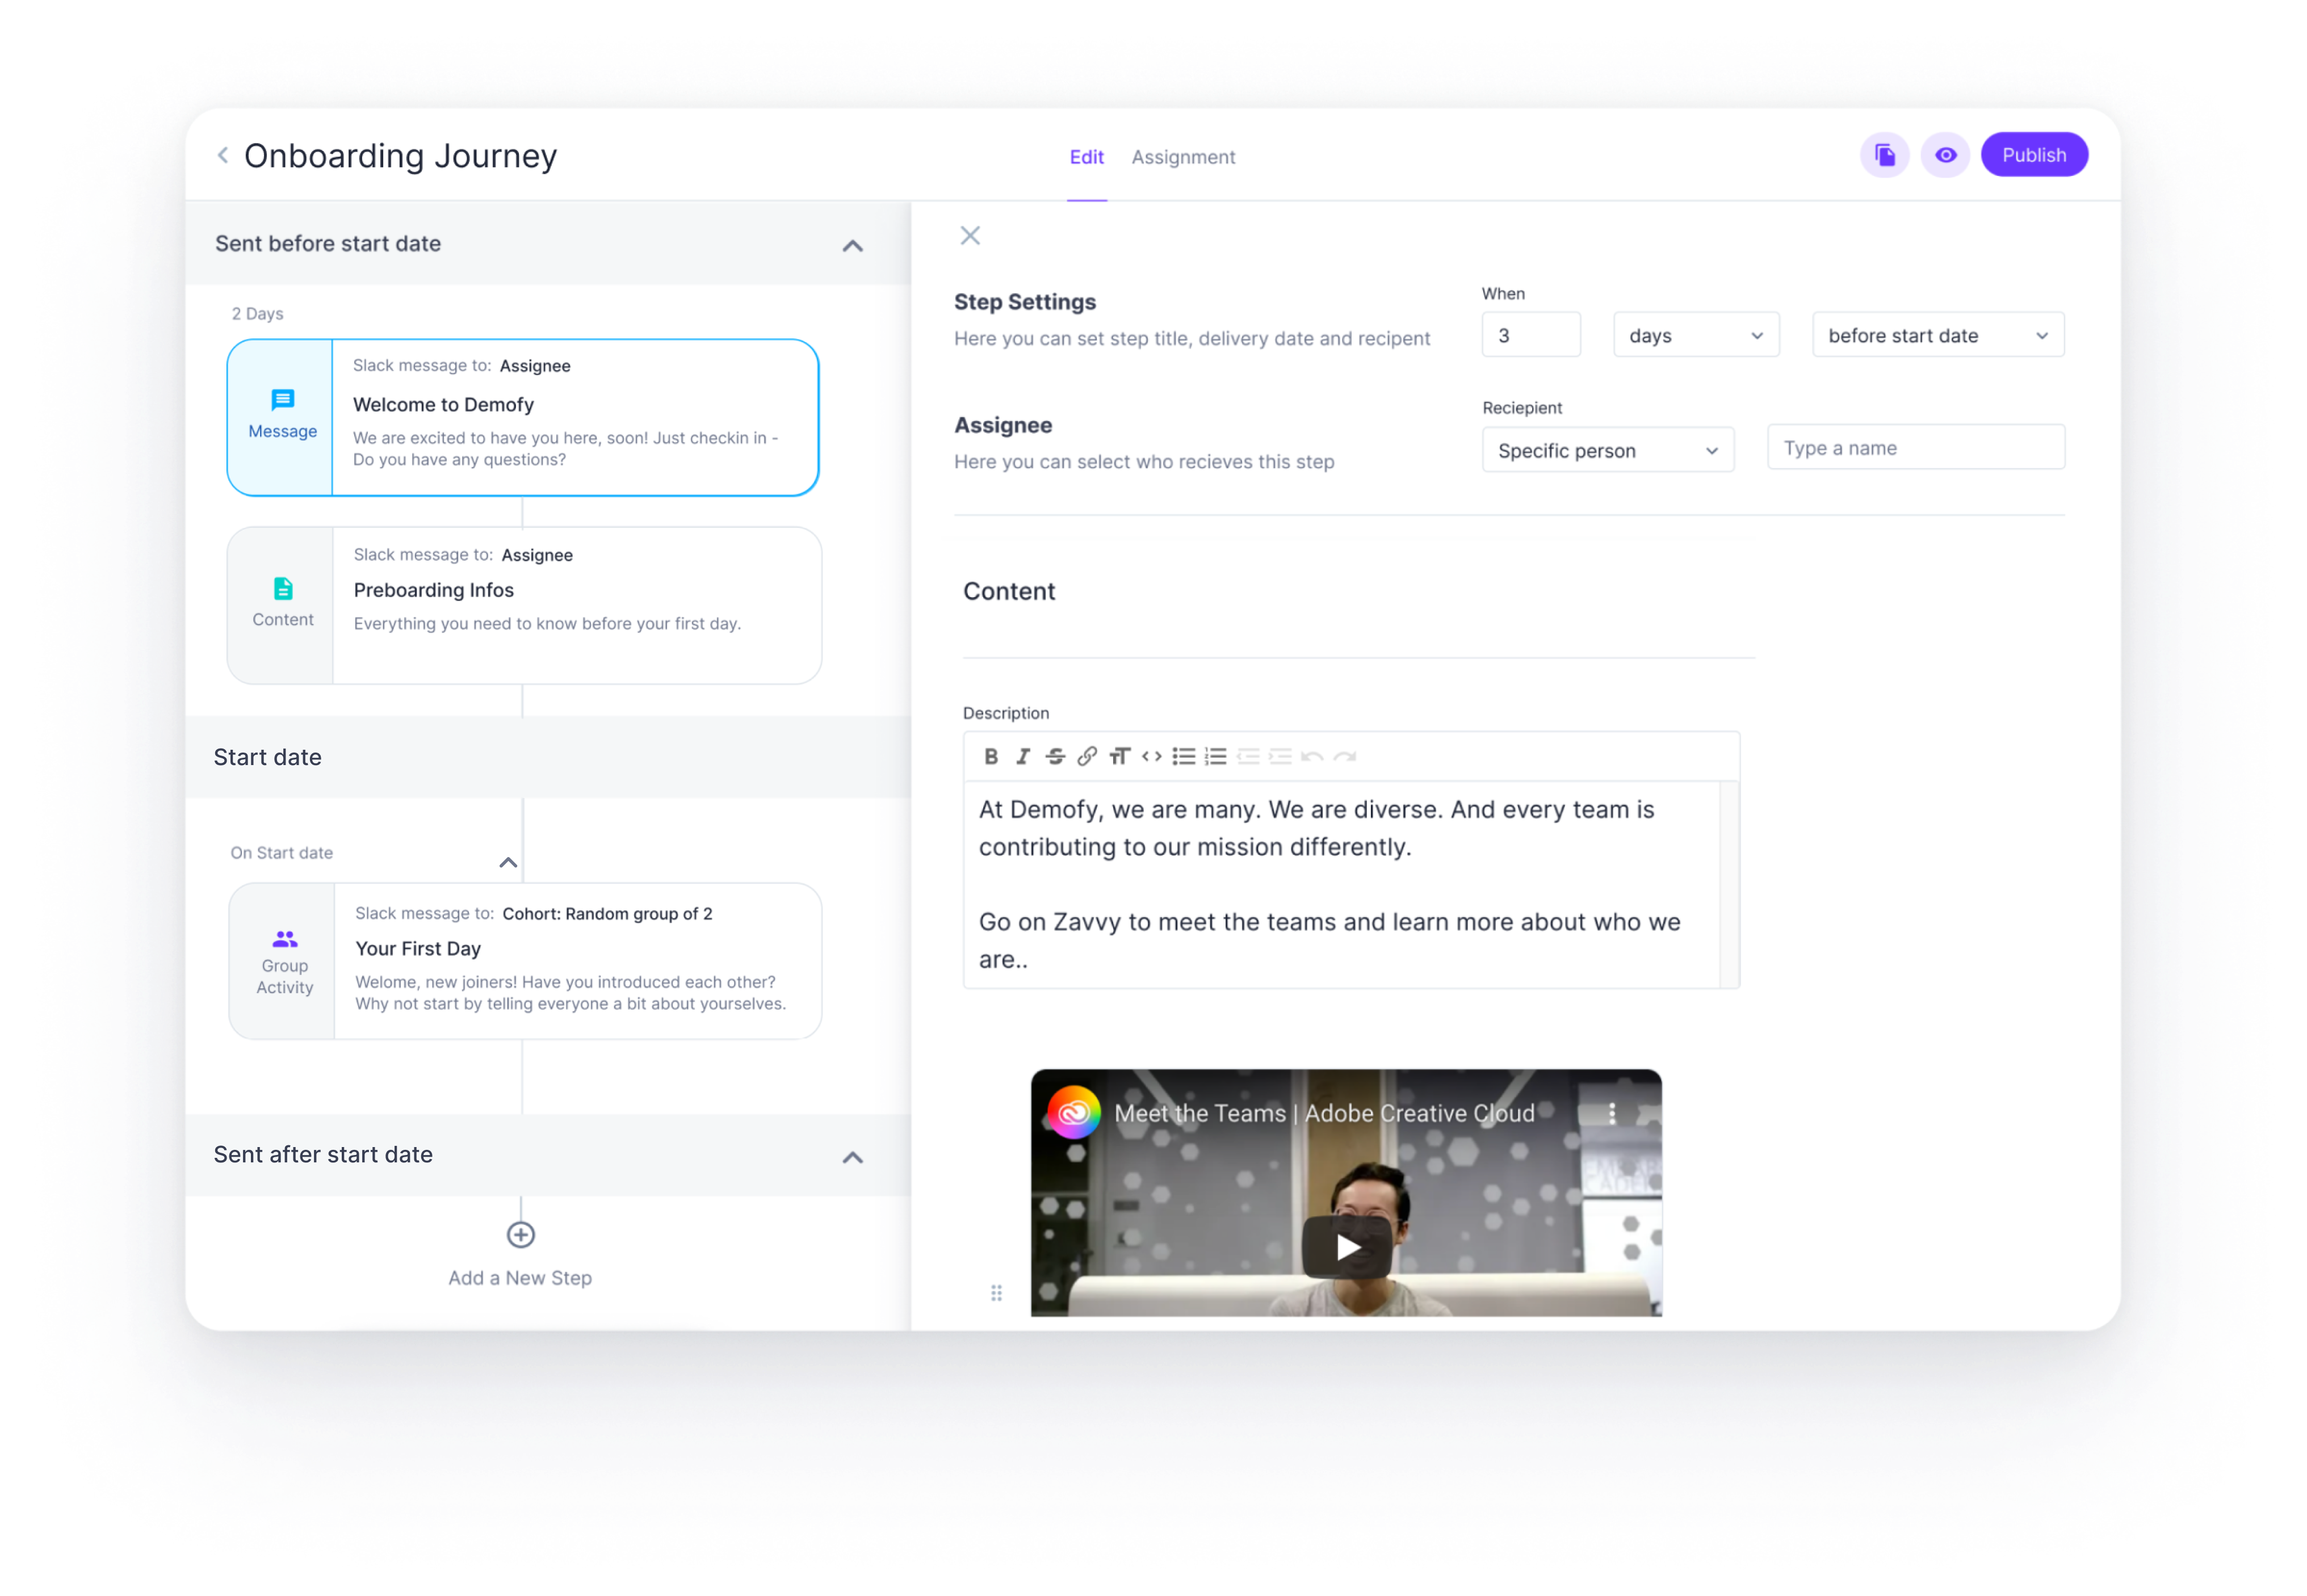Insert code block in description
Screen dimensions: 2307x1596
1151,756
